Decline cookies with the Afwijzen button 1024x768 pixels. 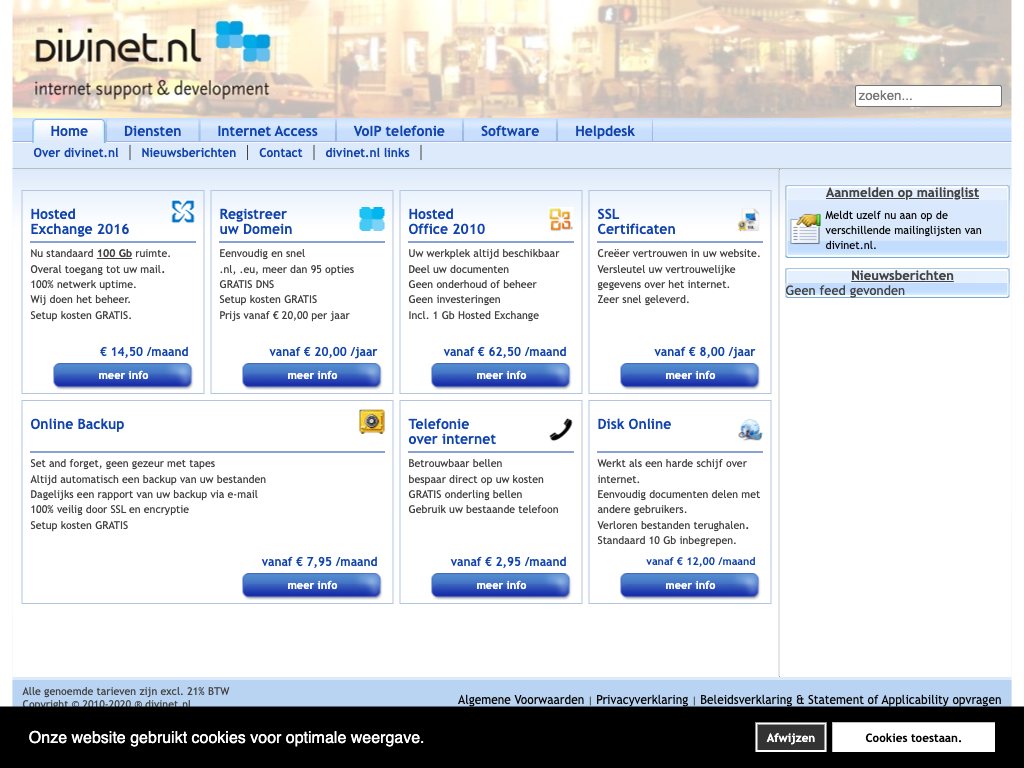pyautogui.click(x=790, y=738)
